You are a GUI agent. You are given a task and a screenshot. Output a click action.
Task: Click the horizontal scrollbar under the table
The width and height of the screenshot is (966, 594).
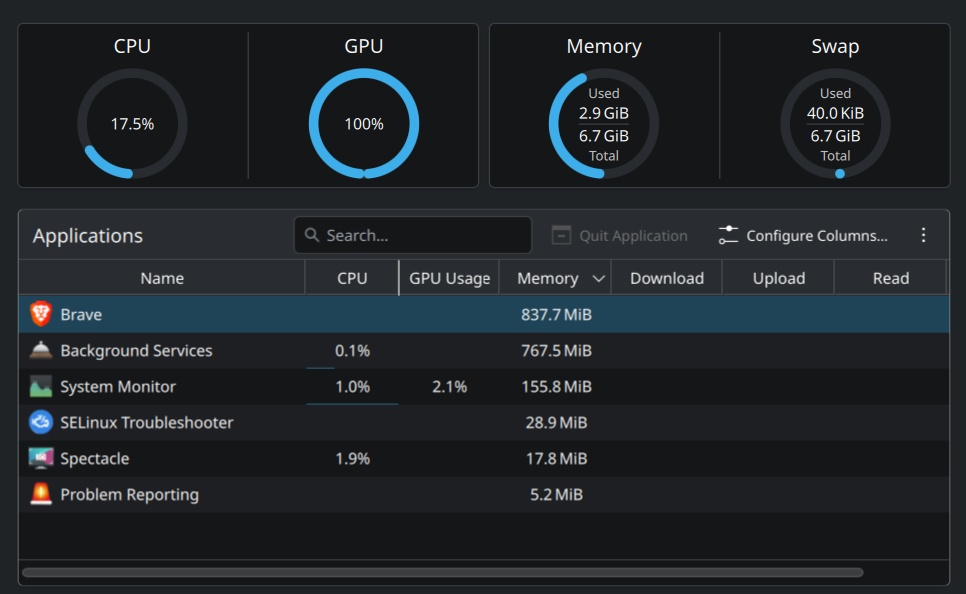pos(442,573)
